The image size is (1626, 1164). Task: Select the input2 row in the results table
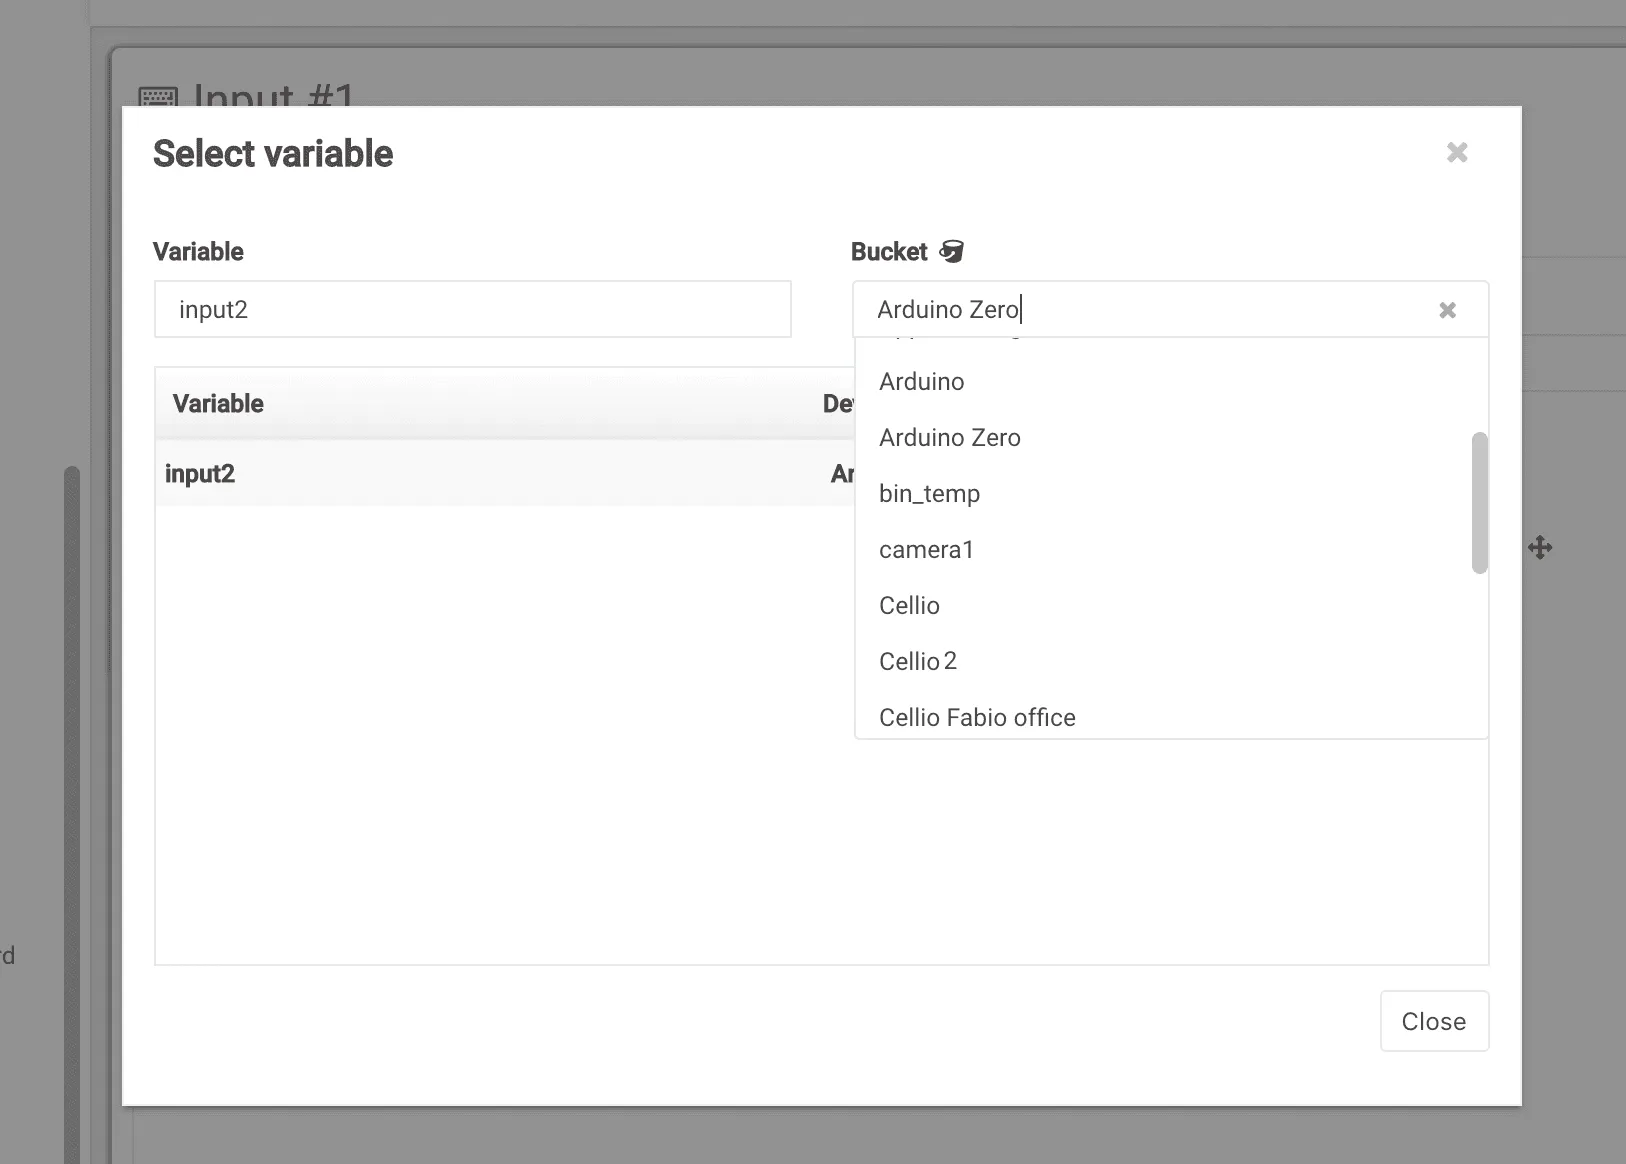(400, 473)
